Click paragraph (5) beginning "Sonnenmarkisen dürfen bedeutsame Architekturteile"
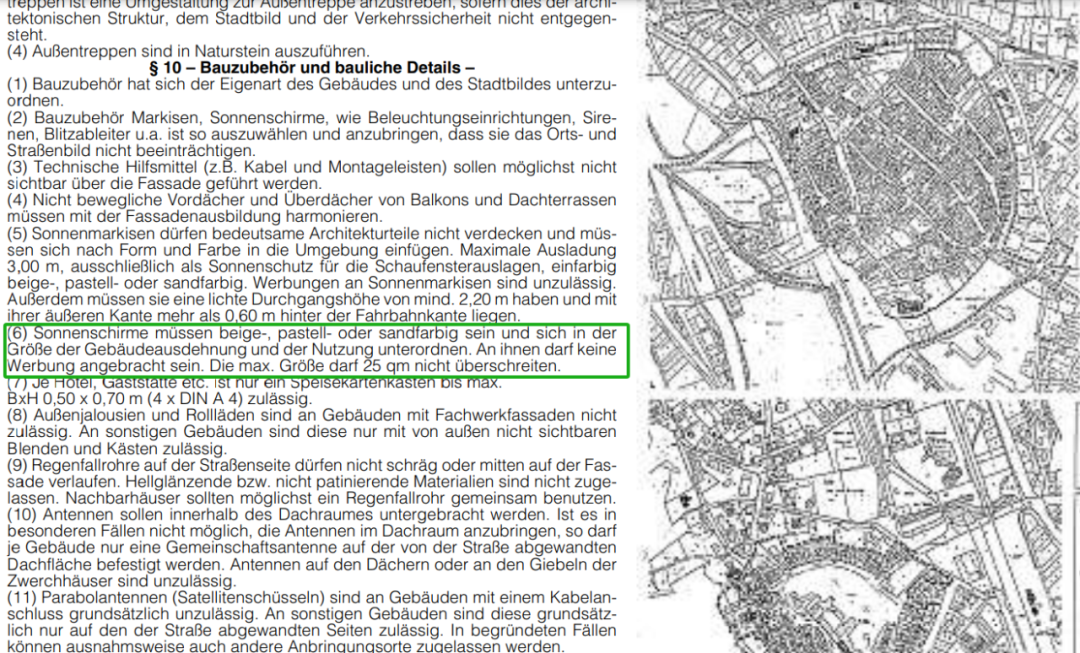 [311, 274]
